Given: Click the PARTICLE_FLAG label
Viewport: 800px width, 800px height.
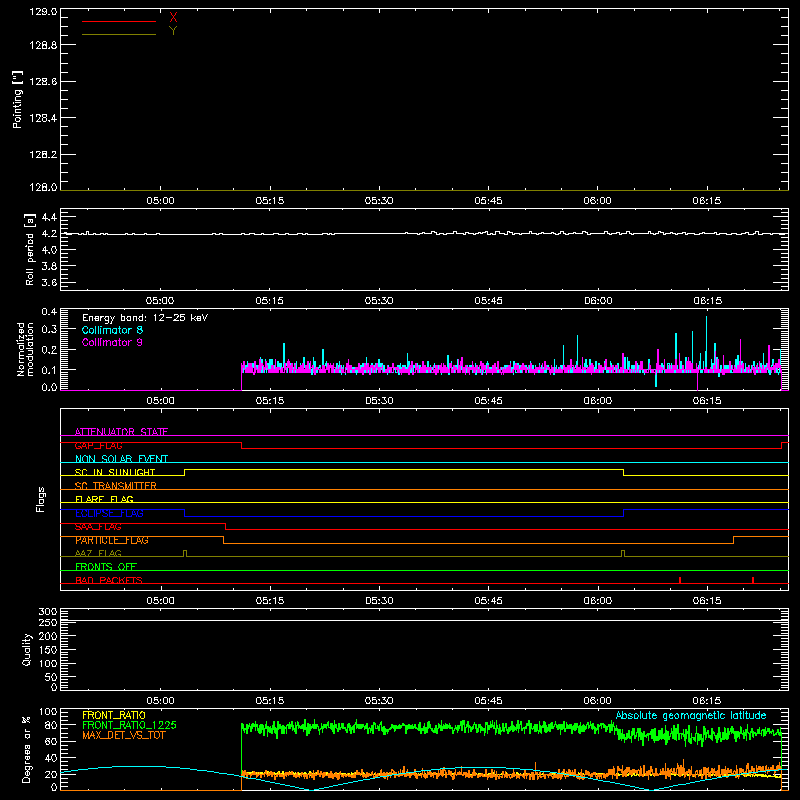Looking at the screenshot, I should click(112, 540).
